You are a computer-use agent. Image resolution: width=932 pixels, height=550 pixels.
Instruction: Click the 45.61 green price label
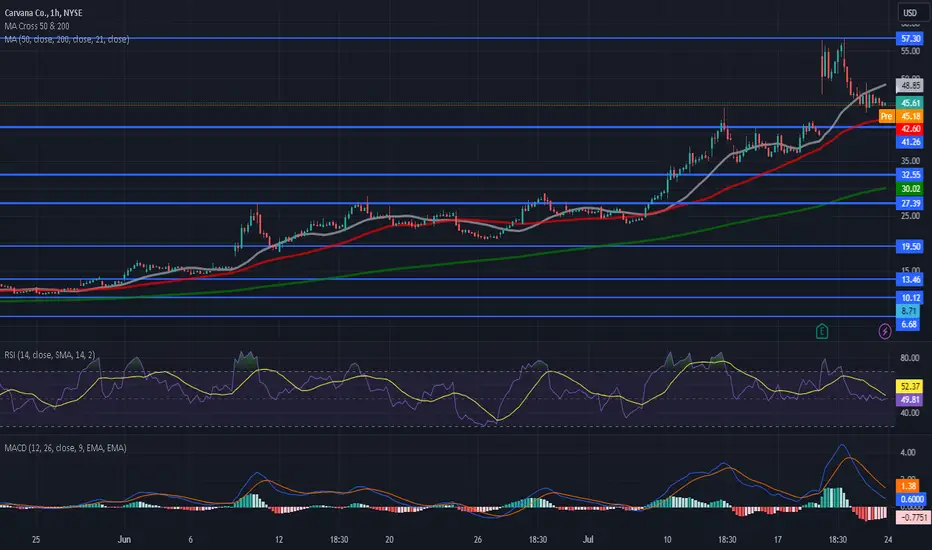910,103
